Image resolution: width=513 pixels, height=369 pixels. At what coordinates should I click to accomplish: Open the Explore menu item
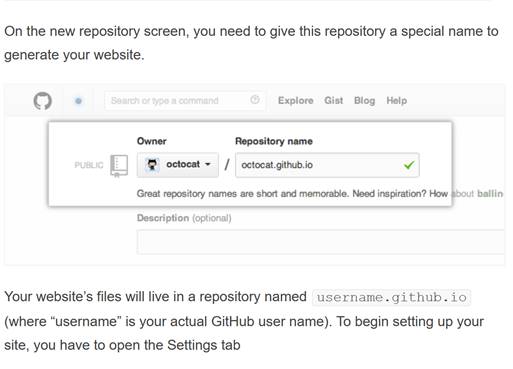296,101
